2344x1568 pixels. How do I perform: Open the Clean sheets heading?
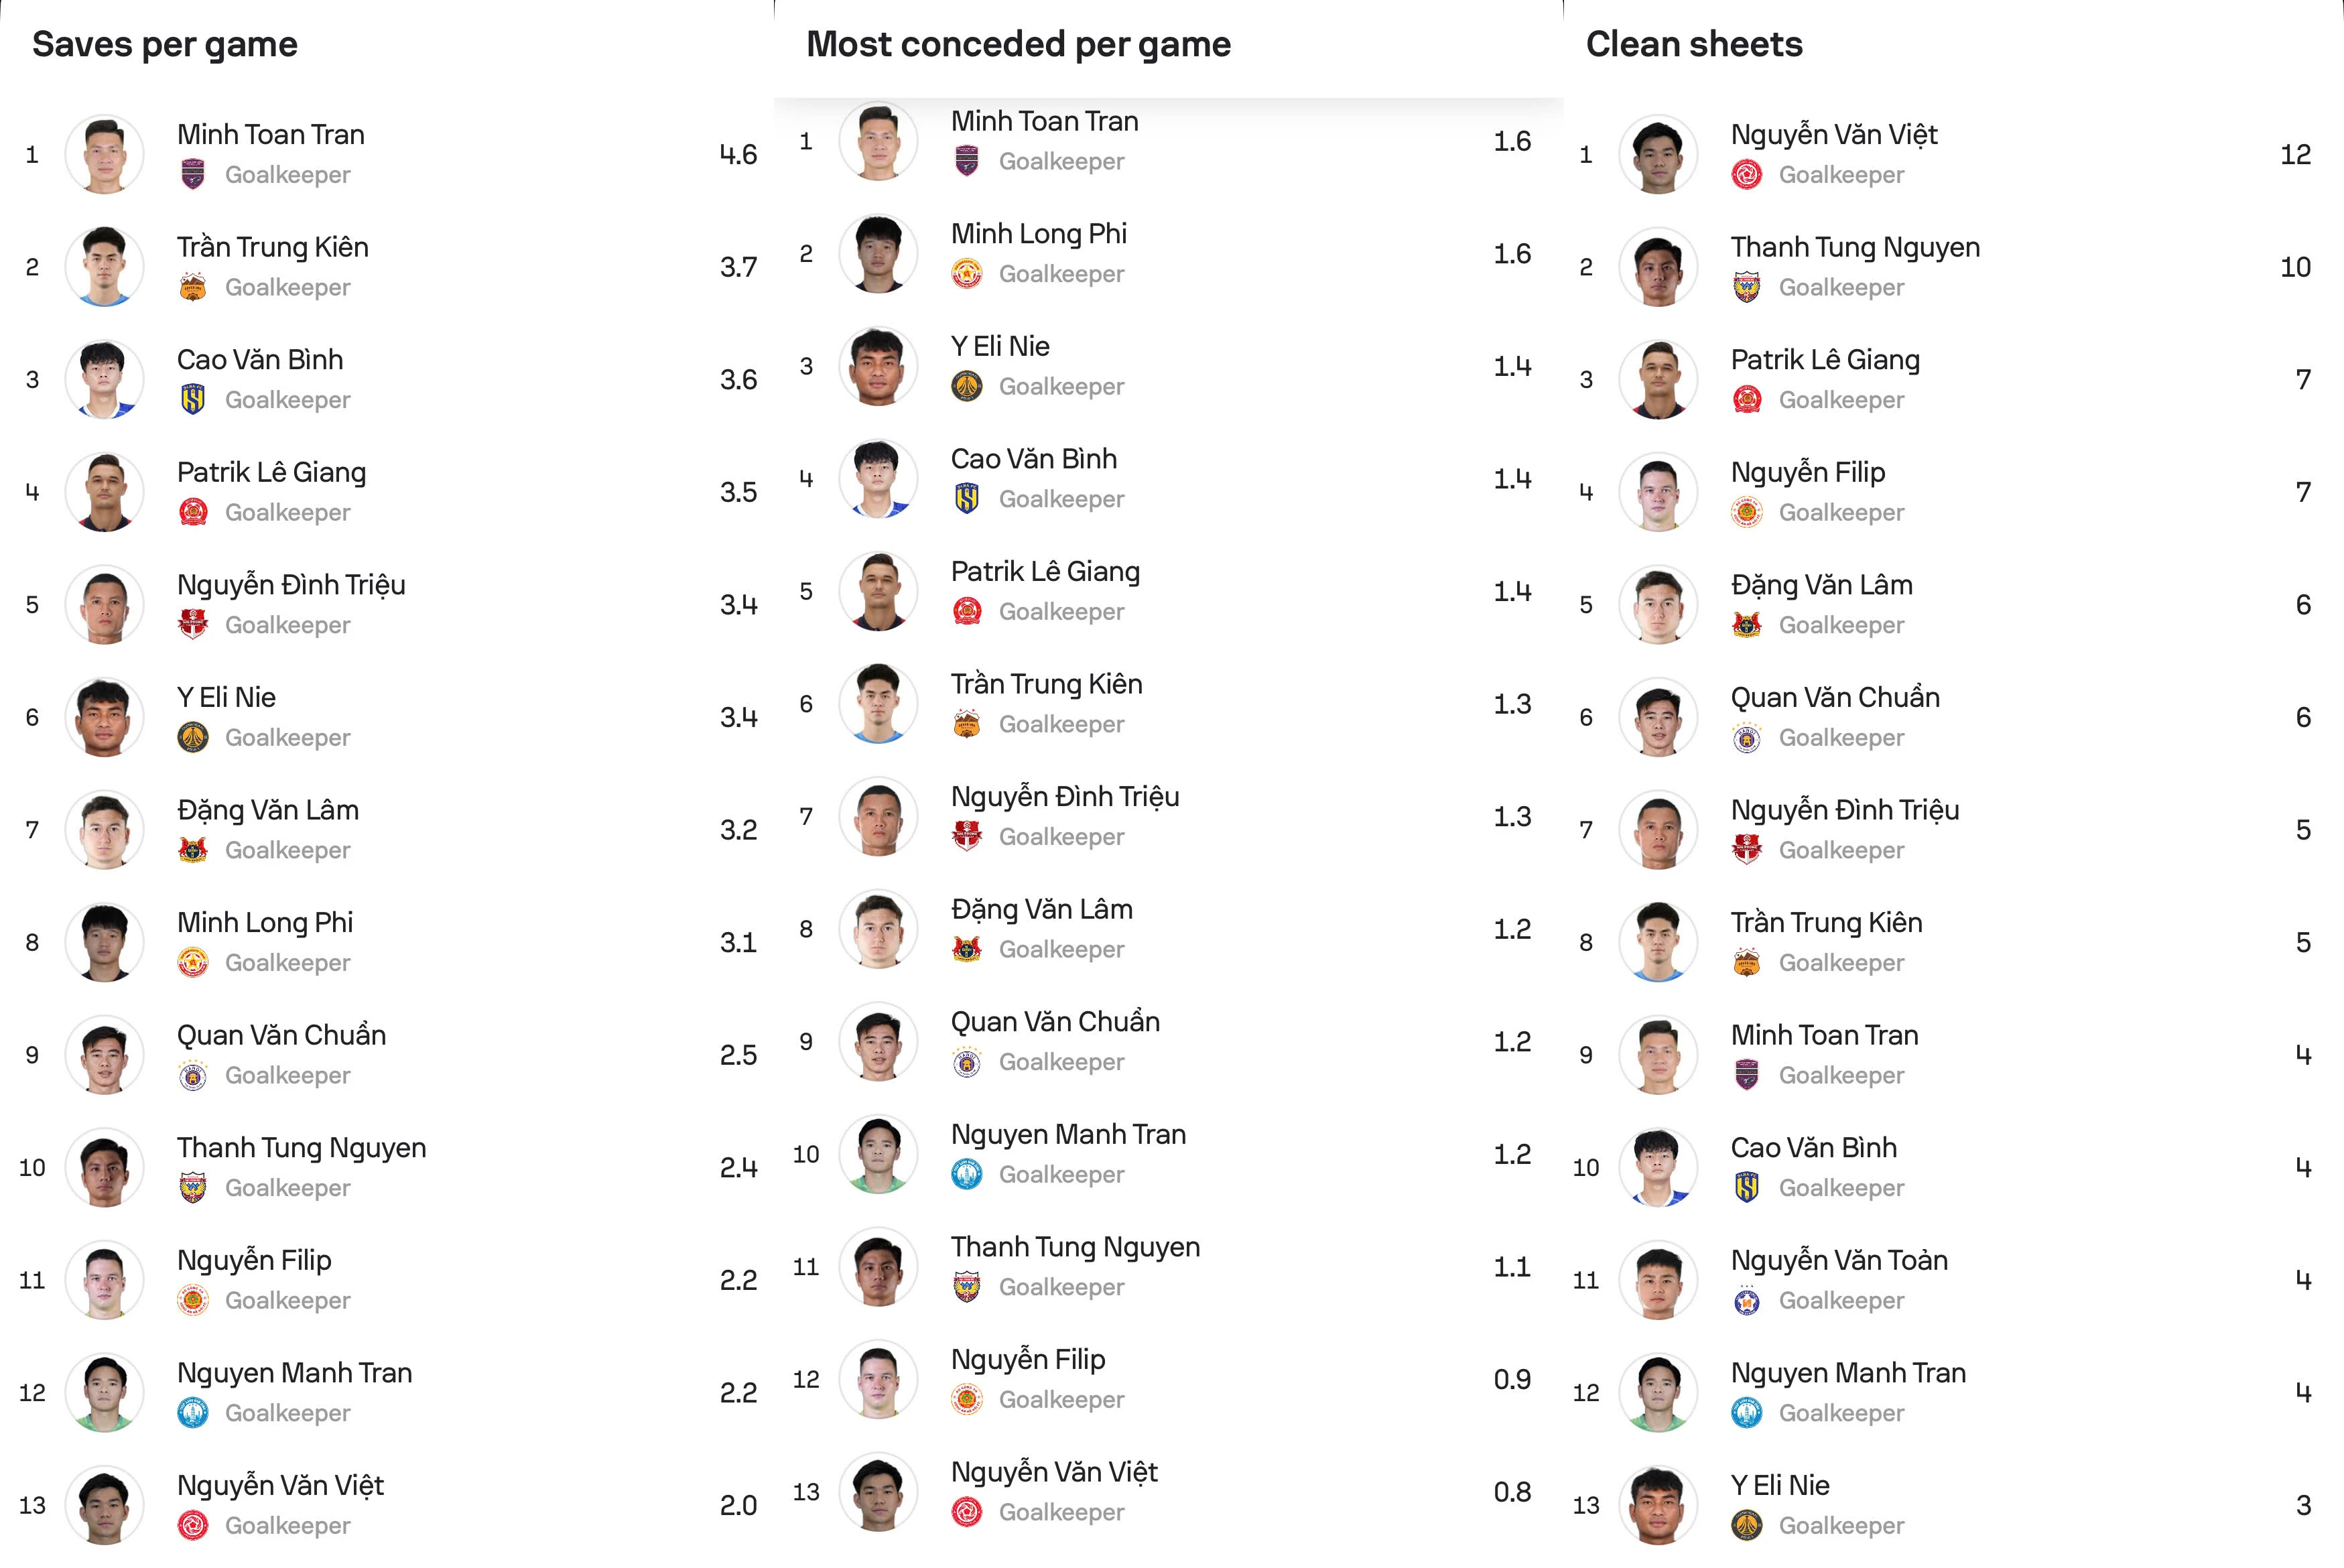pyautogui.click(x=1694, y=44)
